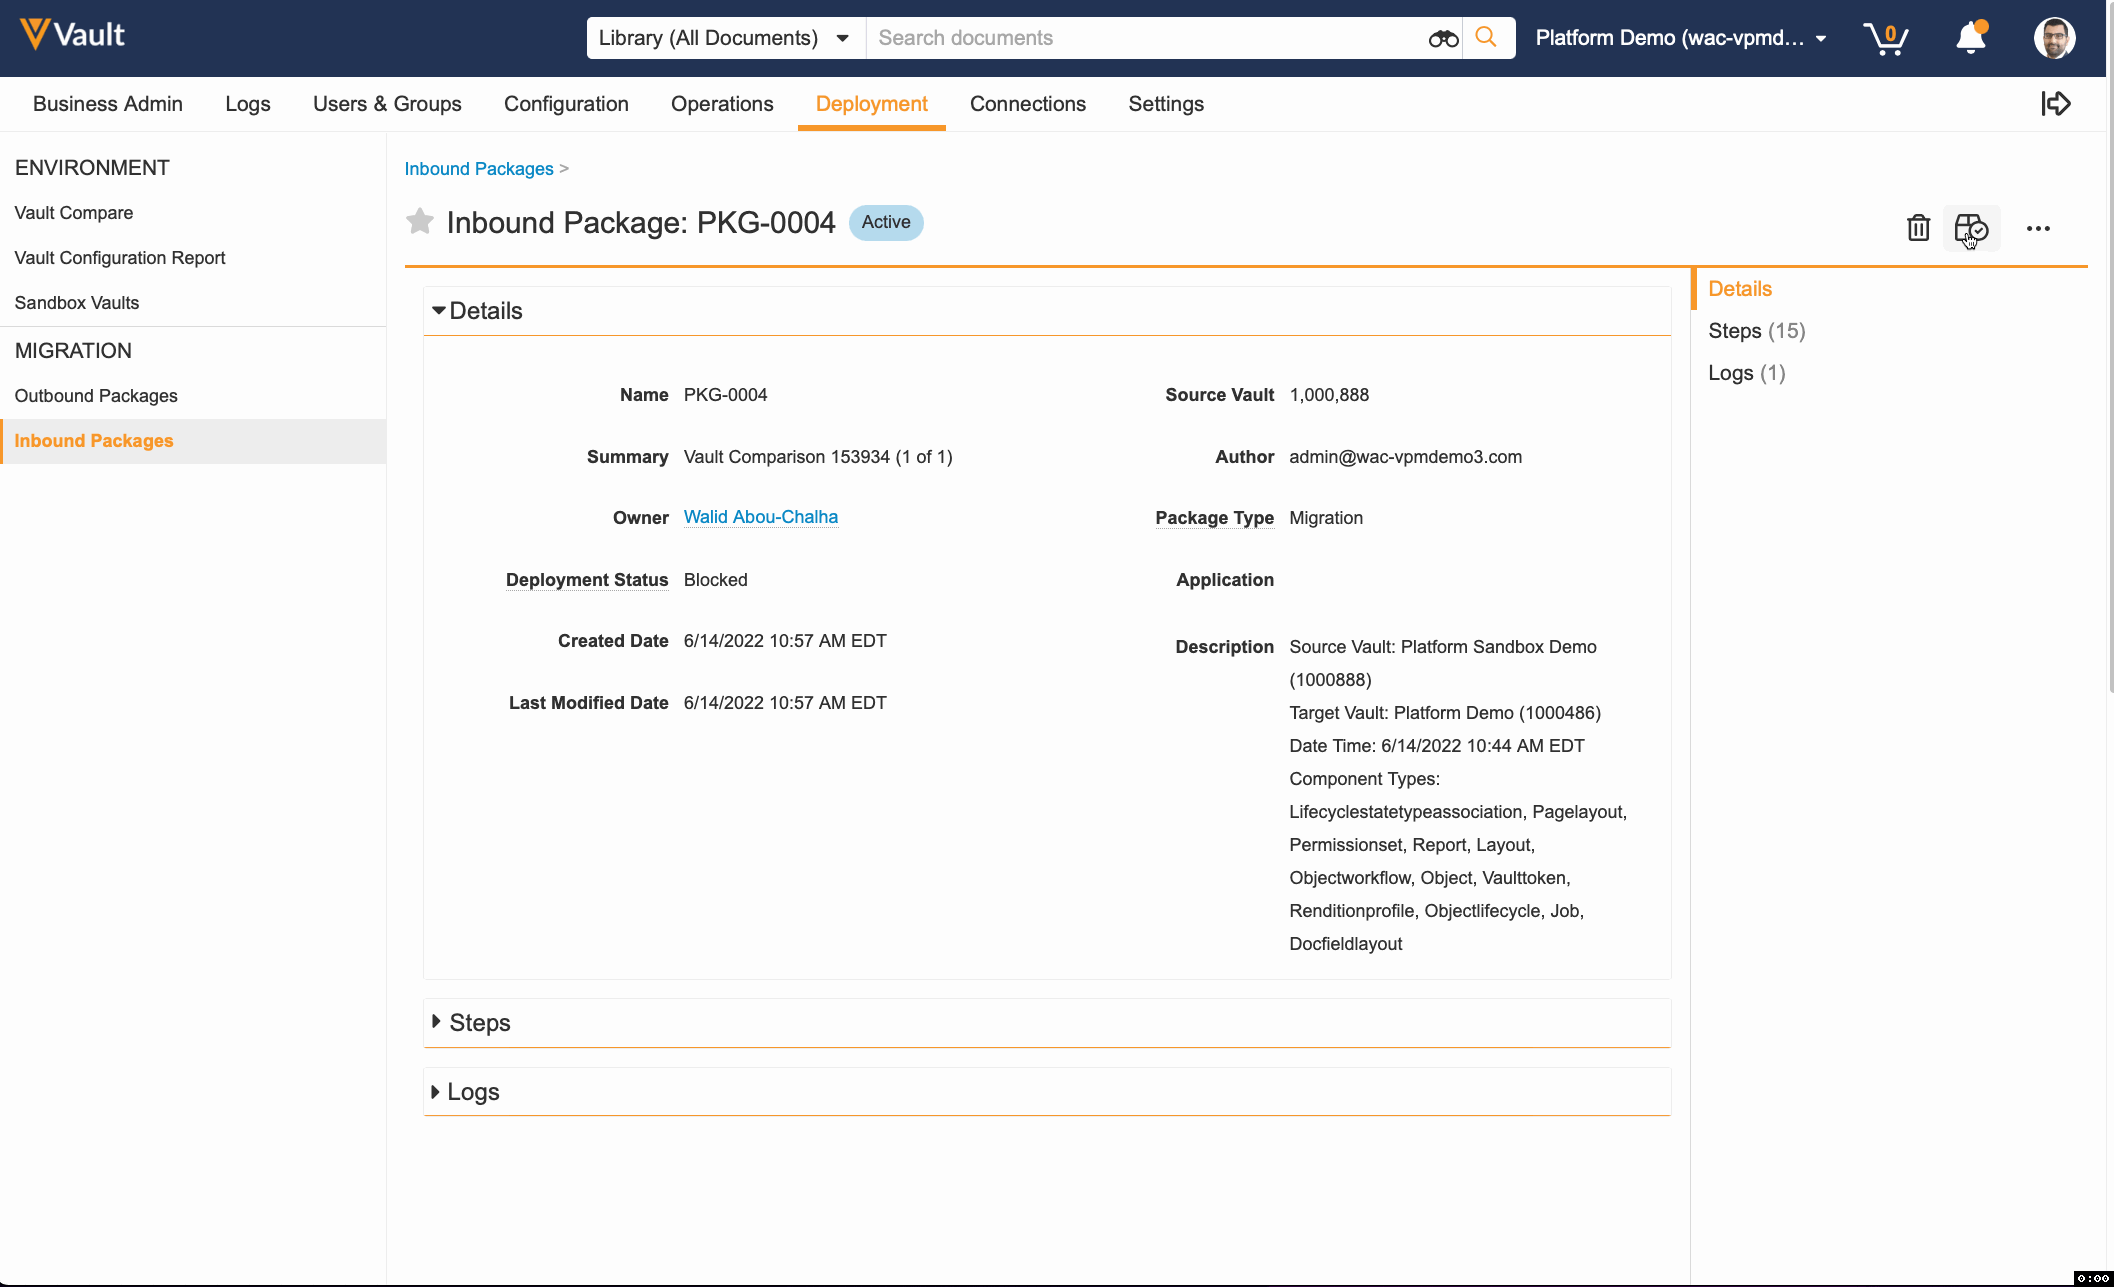2114x1287 pixels.
Task: Click the user profile avatar
Action: coord(2054,38)
